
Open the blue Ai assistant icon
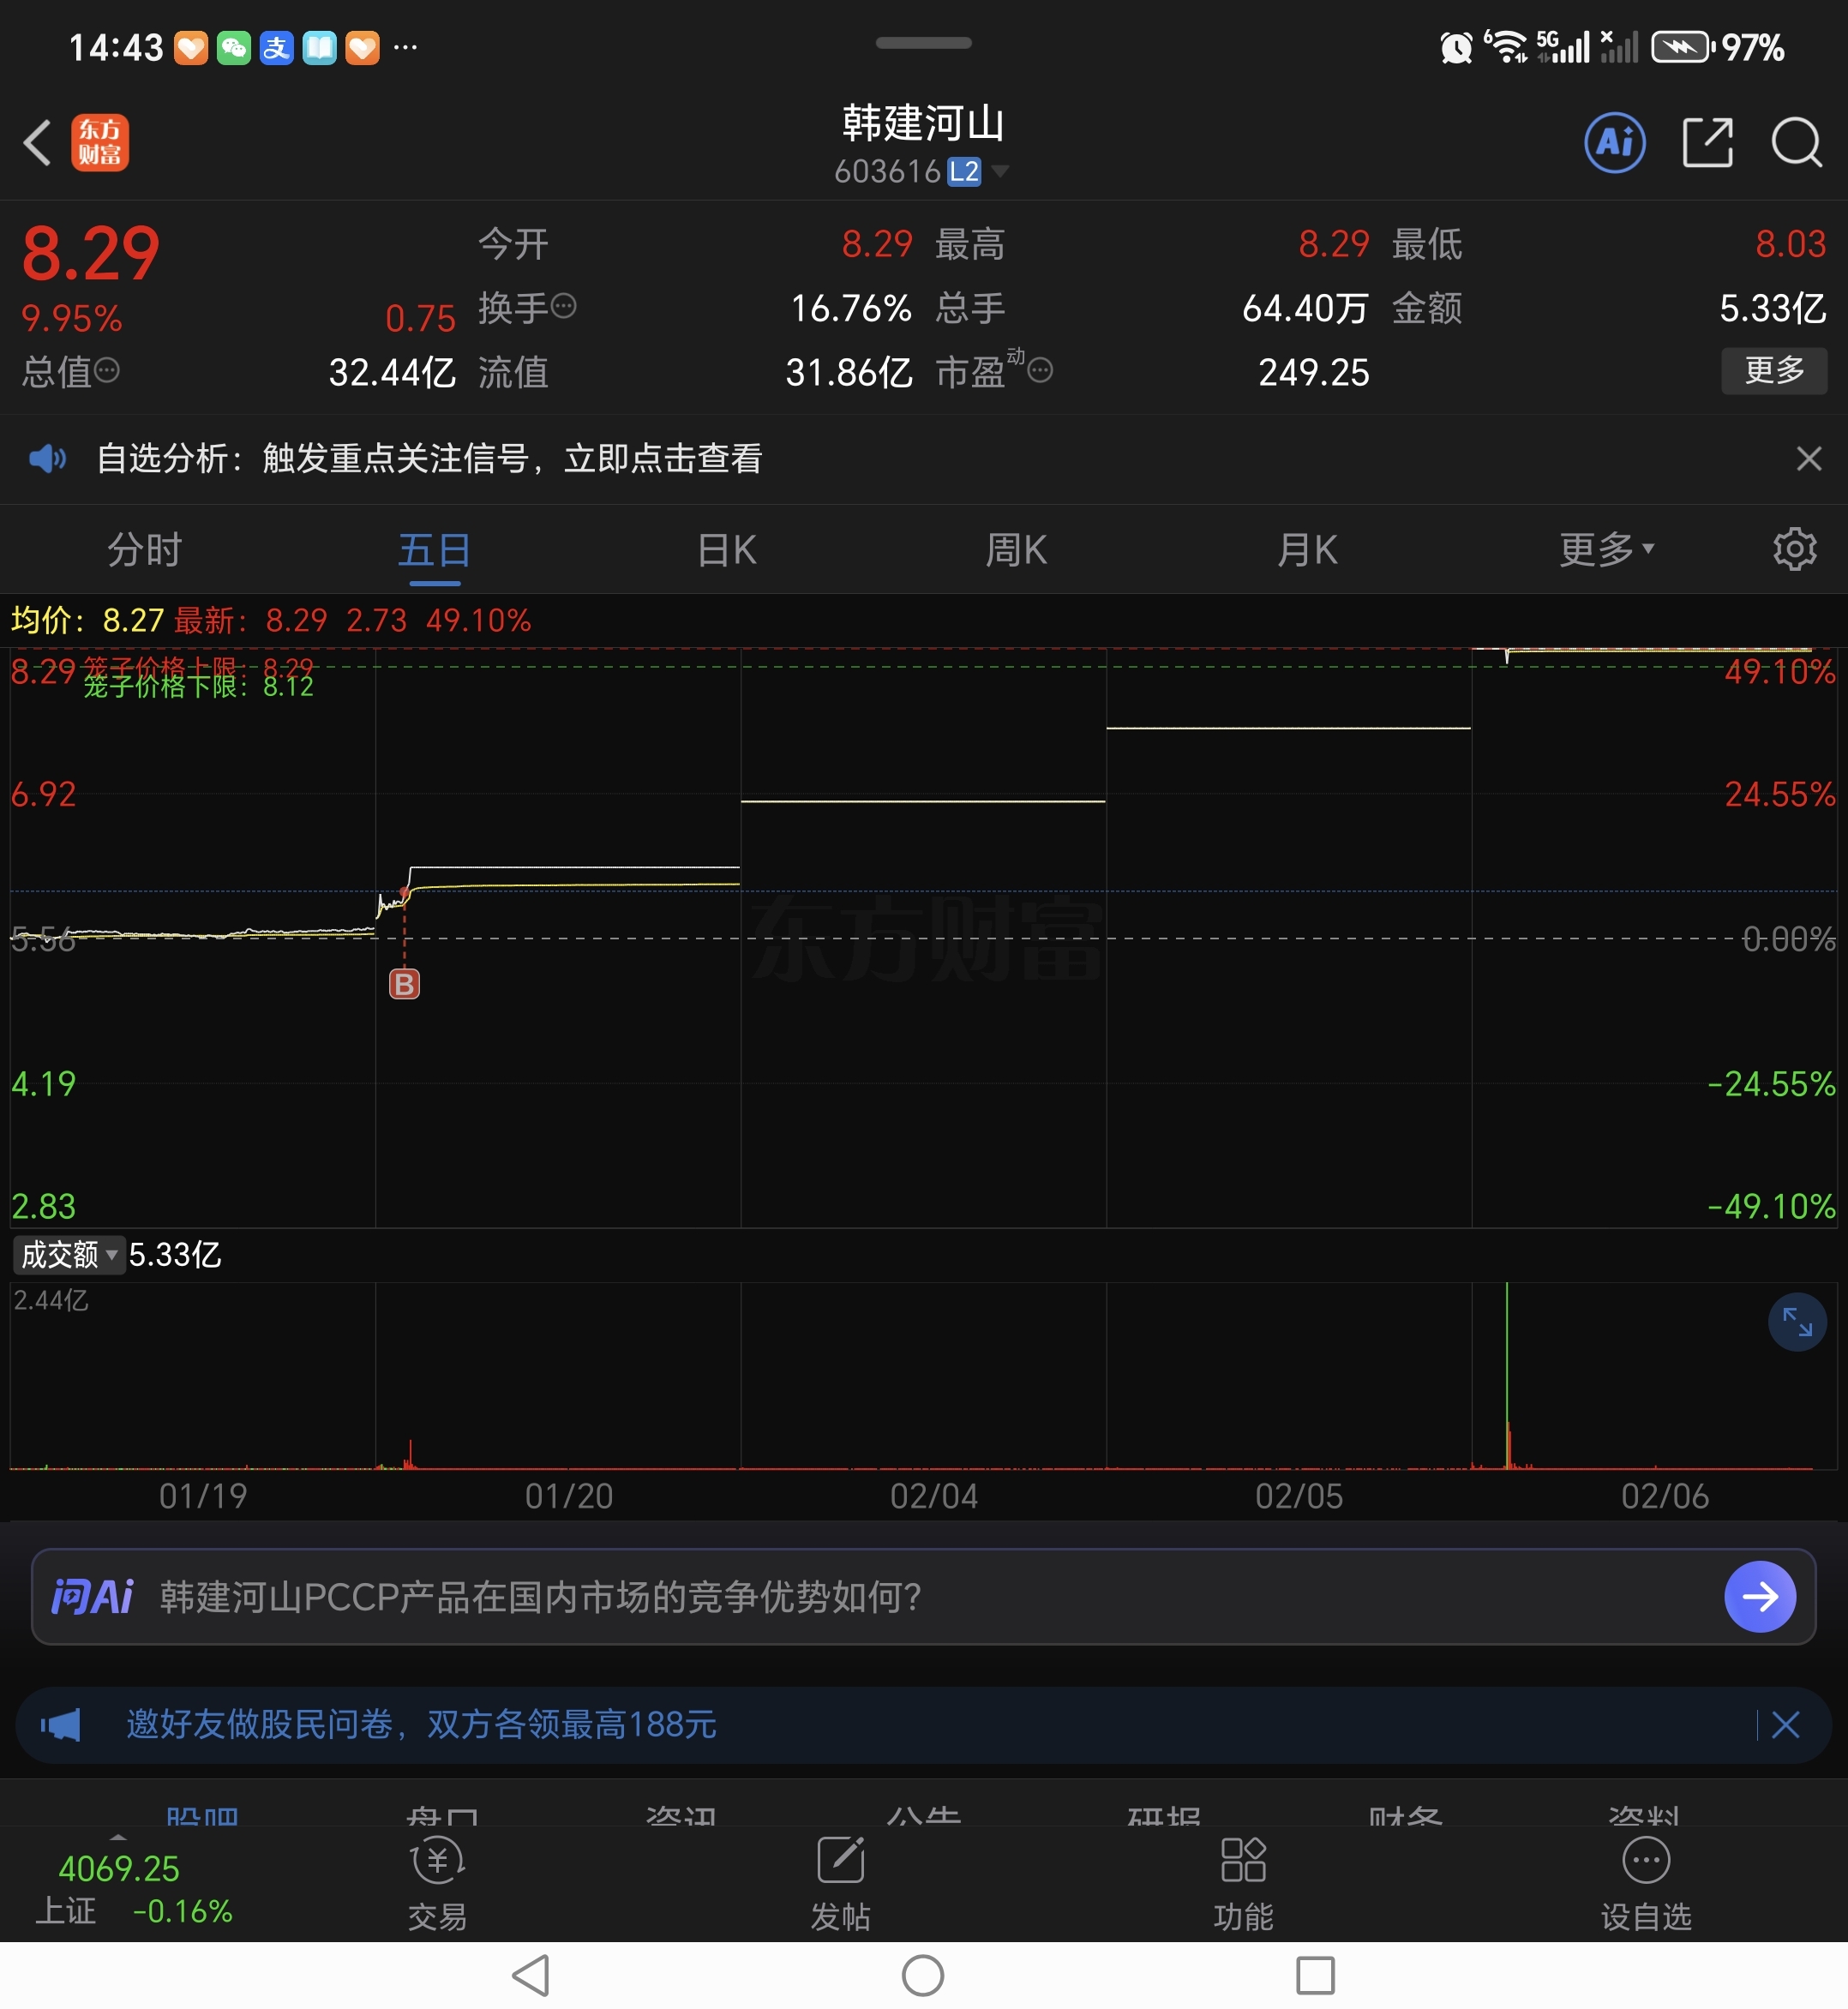pos(1614,143)
